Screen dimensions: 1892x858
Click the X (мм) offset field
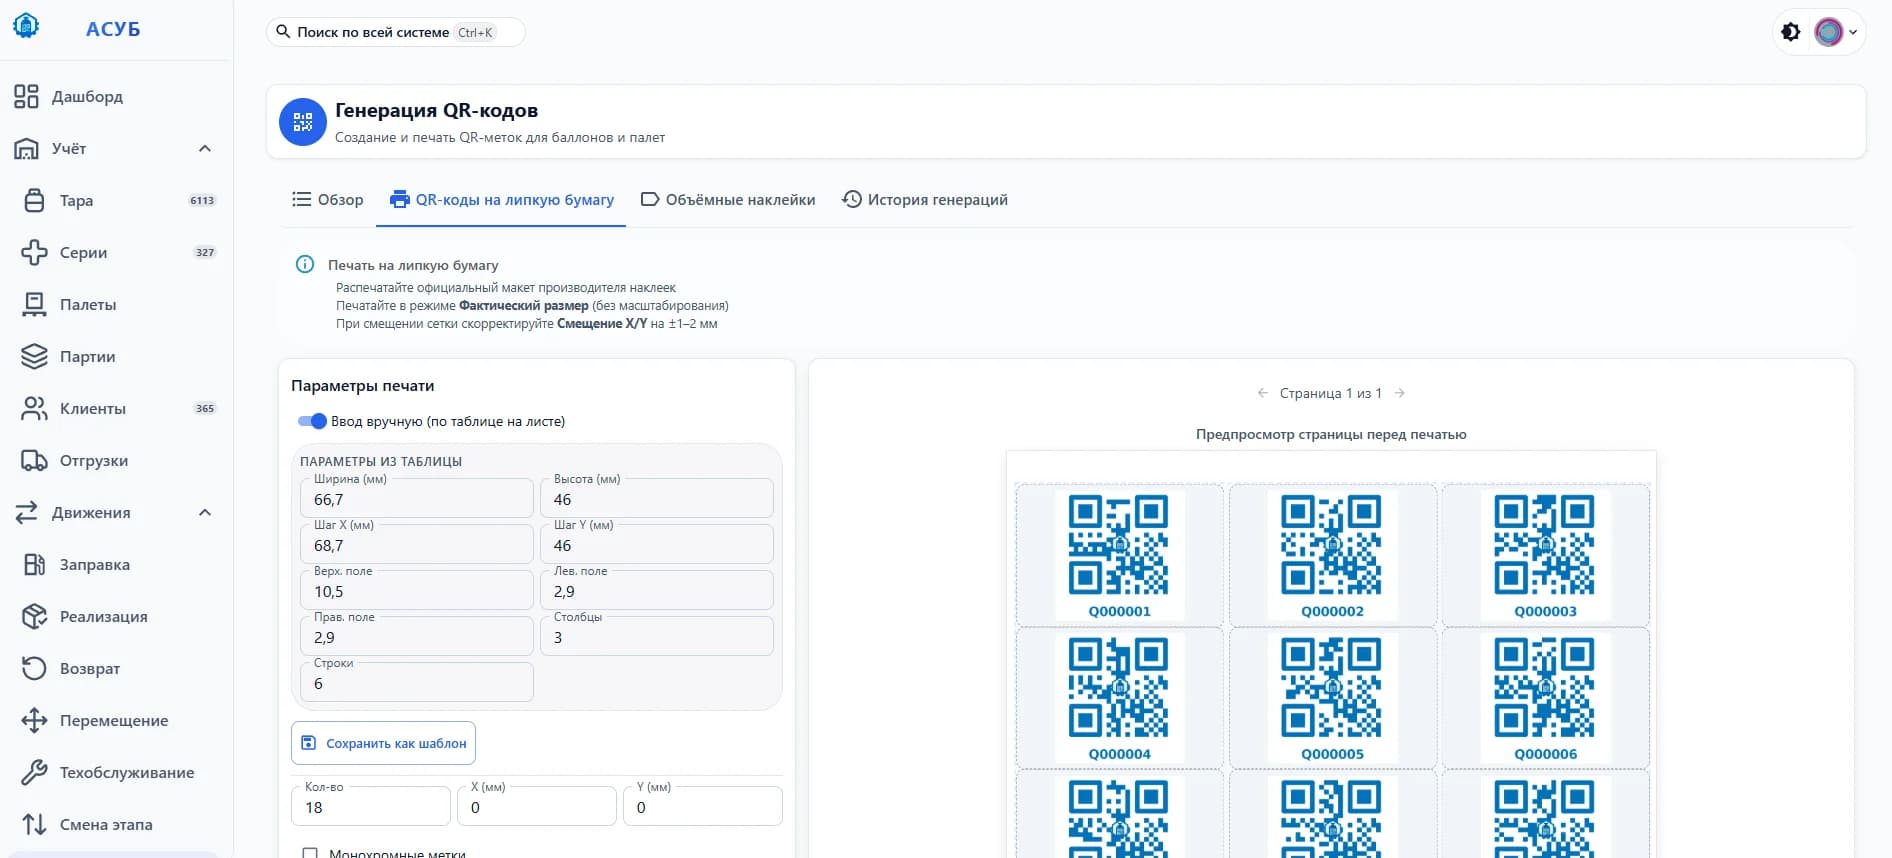pos(537,806)
